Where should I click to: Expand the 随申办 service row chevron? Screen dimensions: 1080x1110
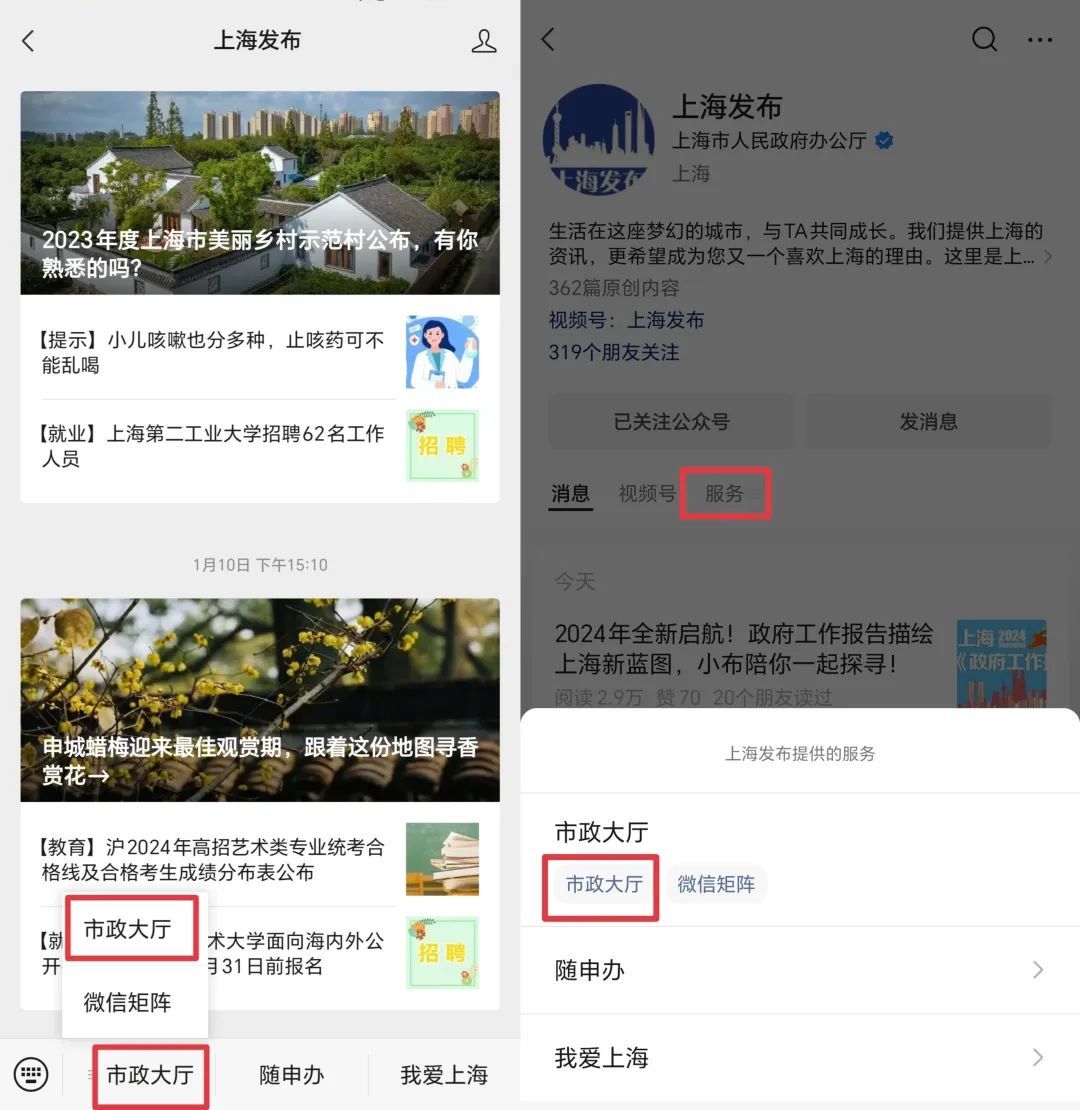click(1038, 970)
